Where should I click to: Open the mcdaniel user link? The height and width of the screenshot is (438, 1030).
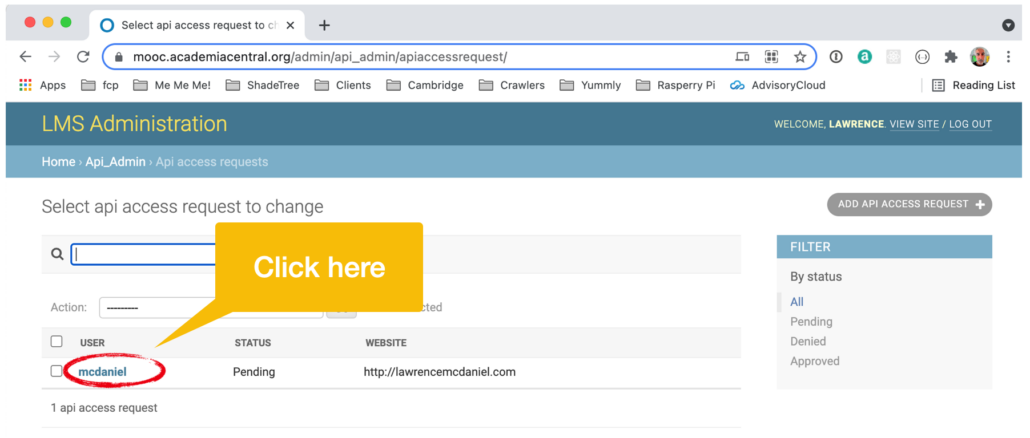click(x=102, y=372)
